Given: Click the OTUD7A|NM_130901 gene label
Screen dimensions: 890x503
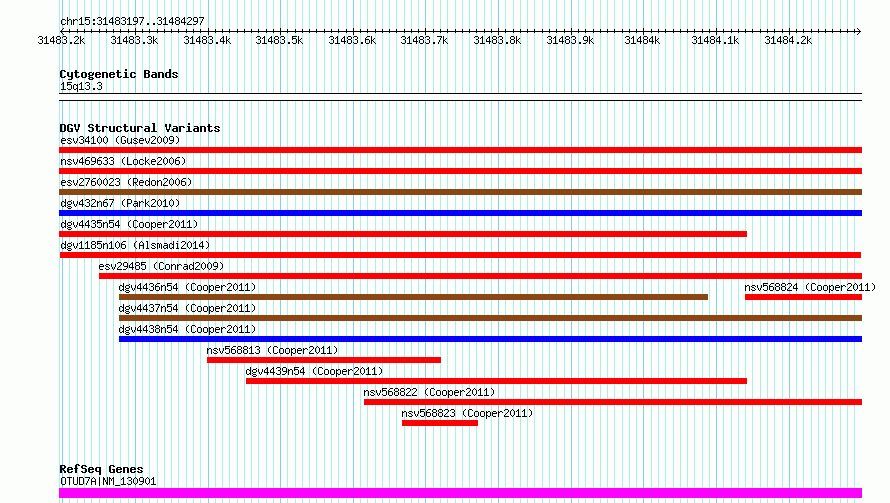Looking at the screenshot, I should tap(108, 481).
